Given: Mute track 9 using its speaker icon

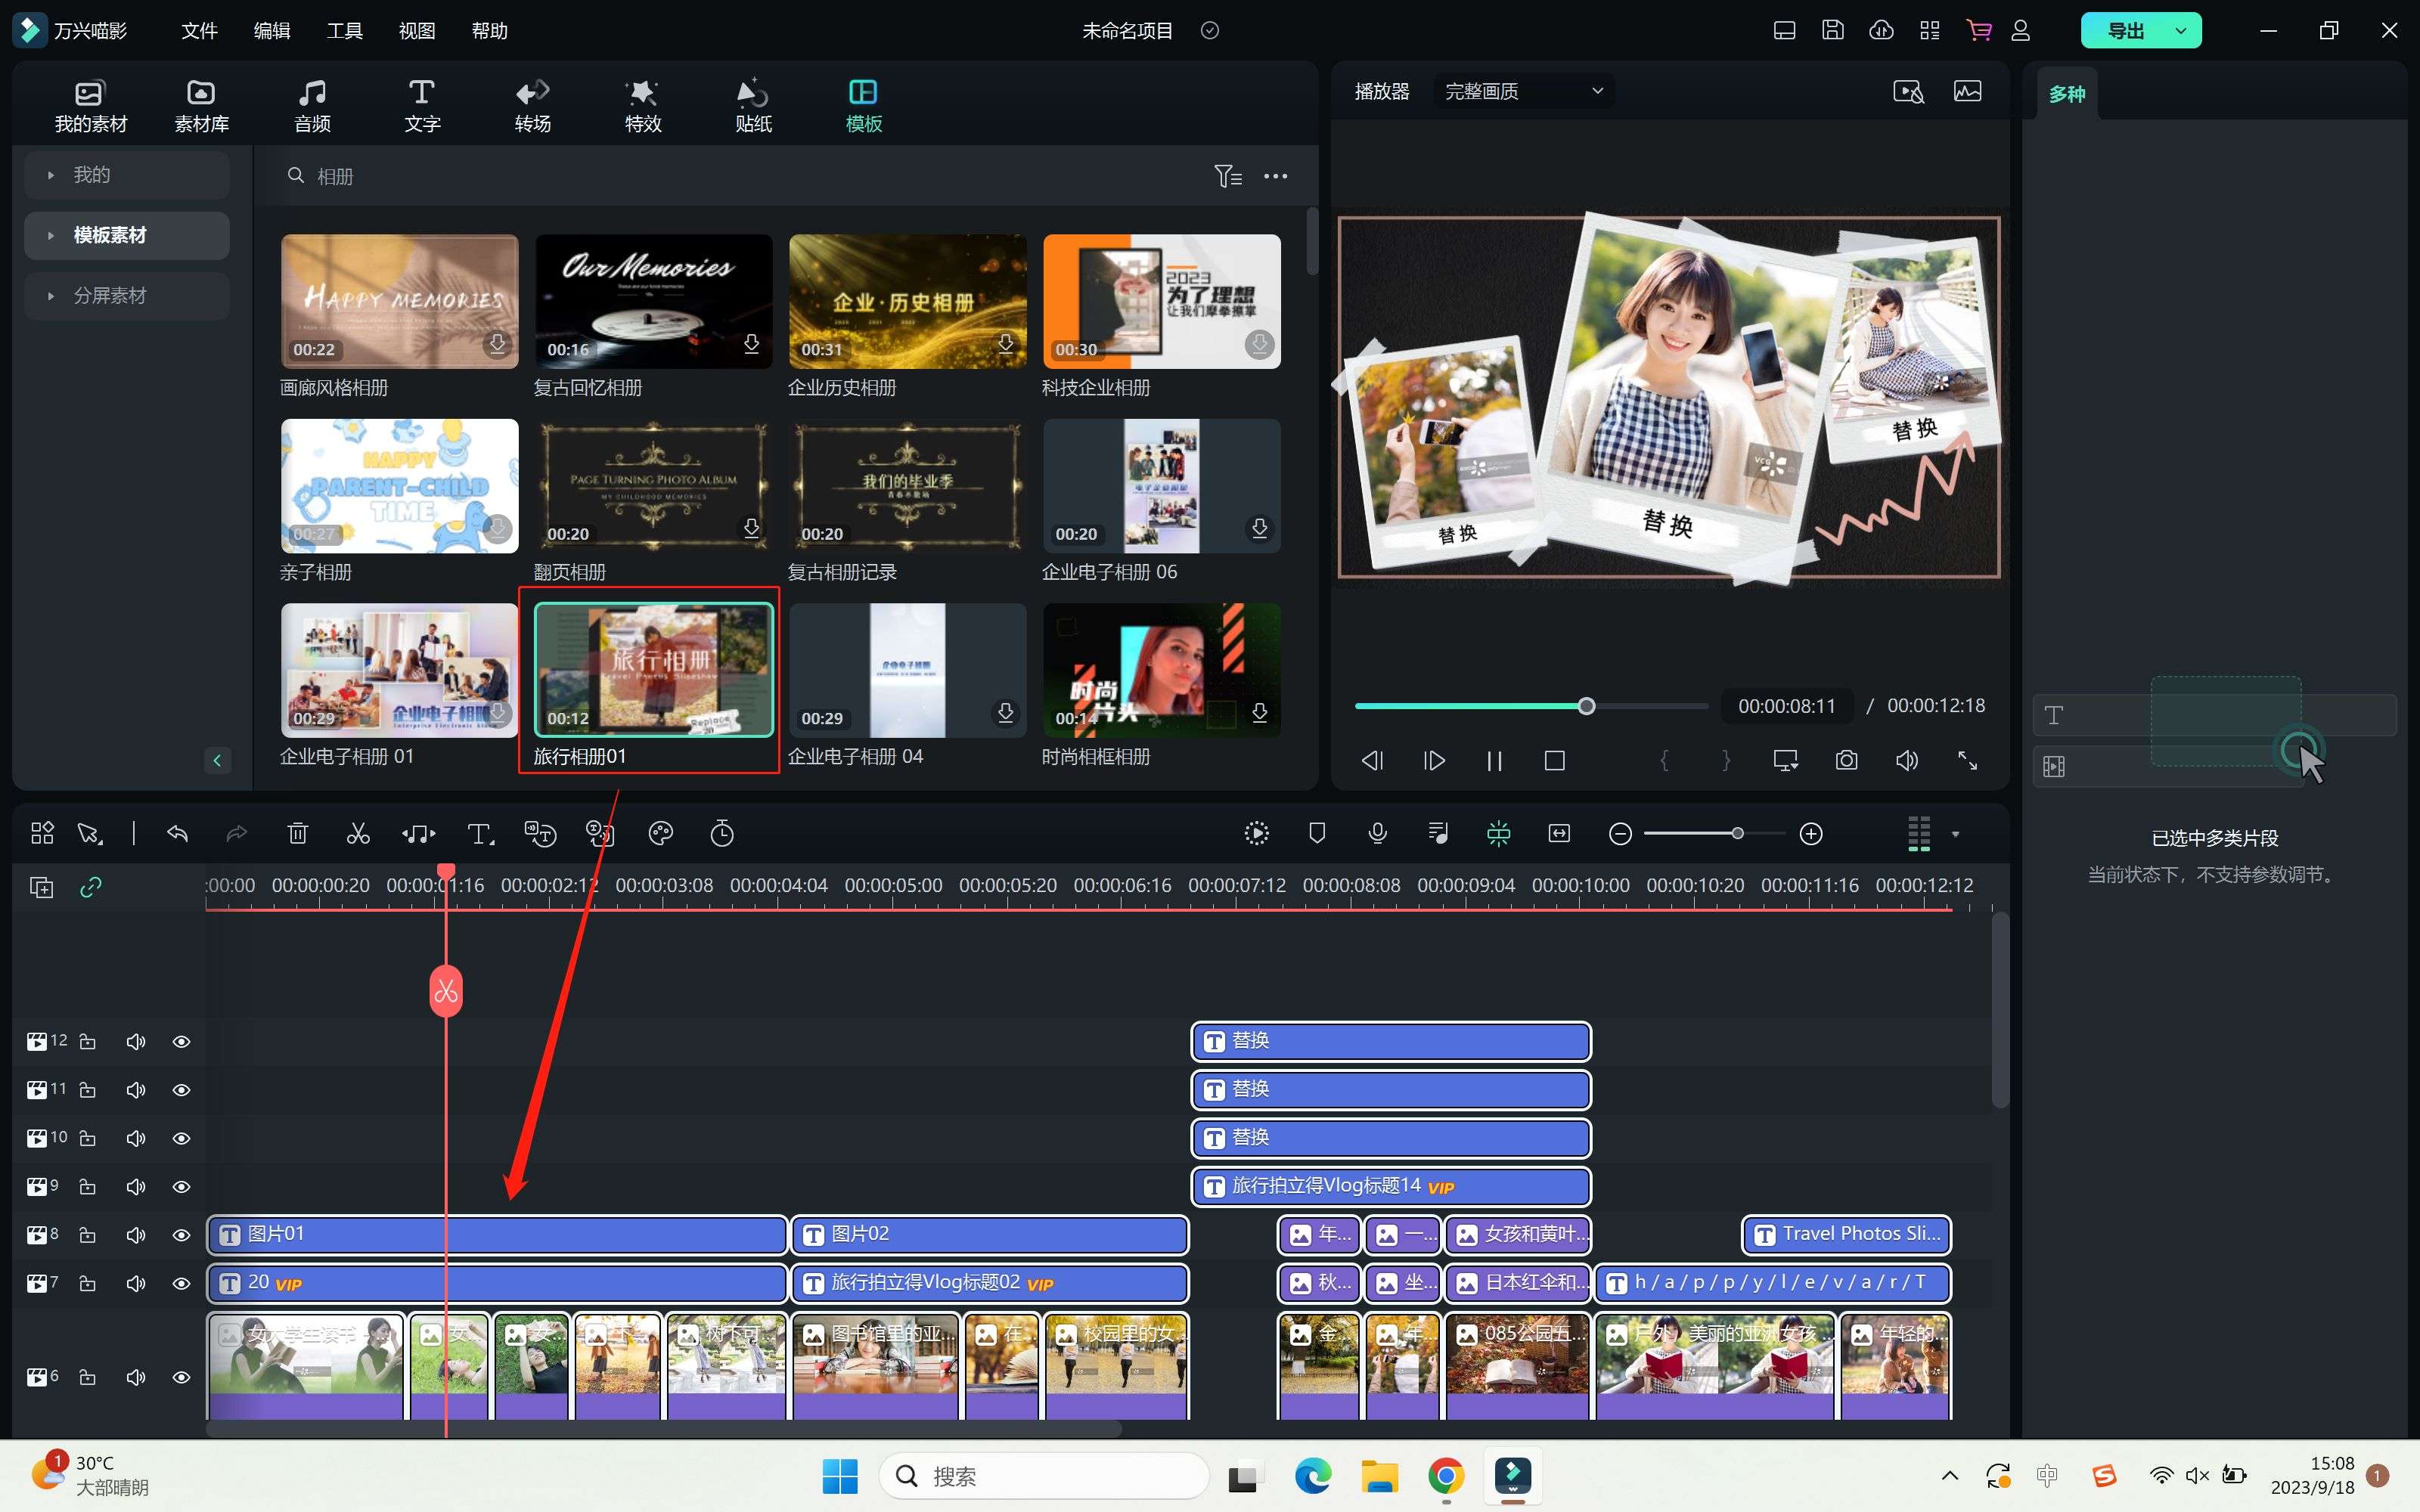Looking at the screenshot, I should pyautogui.click(x=136, y=1187).
